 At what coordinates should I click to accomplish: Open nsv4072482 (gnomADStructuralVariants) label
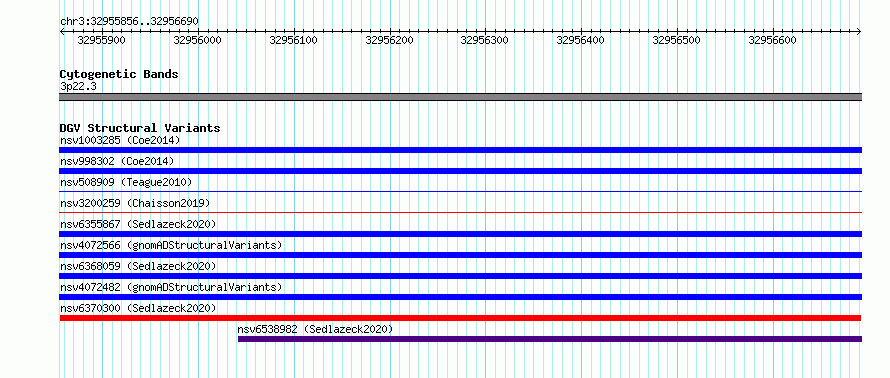(171, 287)
